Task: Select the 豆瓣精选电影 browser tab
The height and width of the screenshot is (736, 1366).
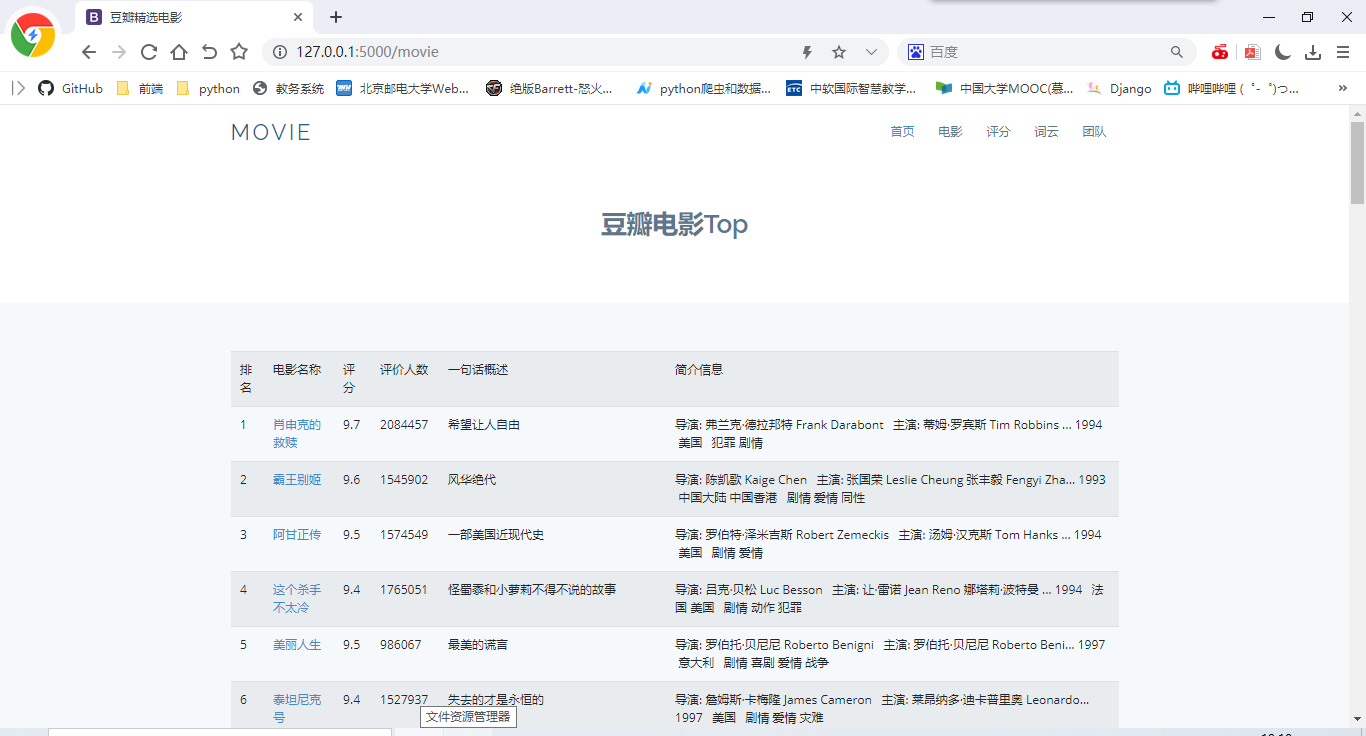Action: click(195, 17)
